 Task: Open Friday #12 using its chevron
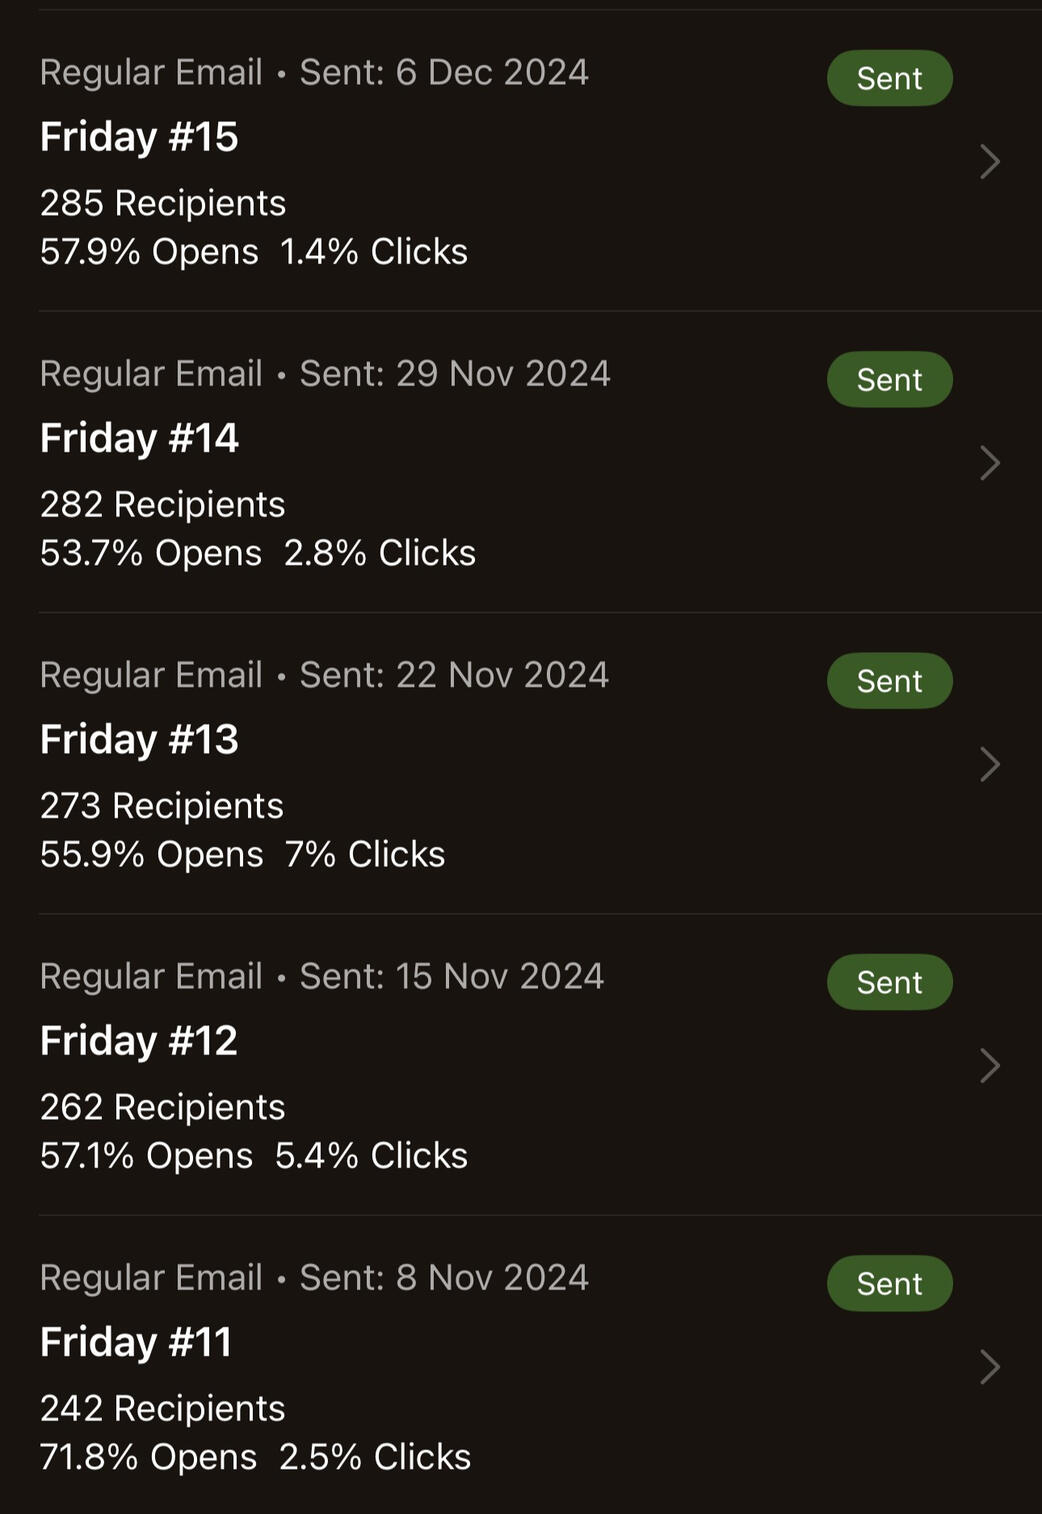point(989,1066)
